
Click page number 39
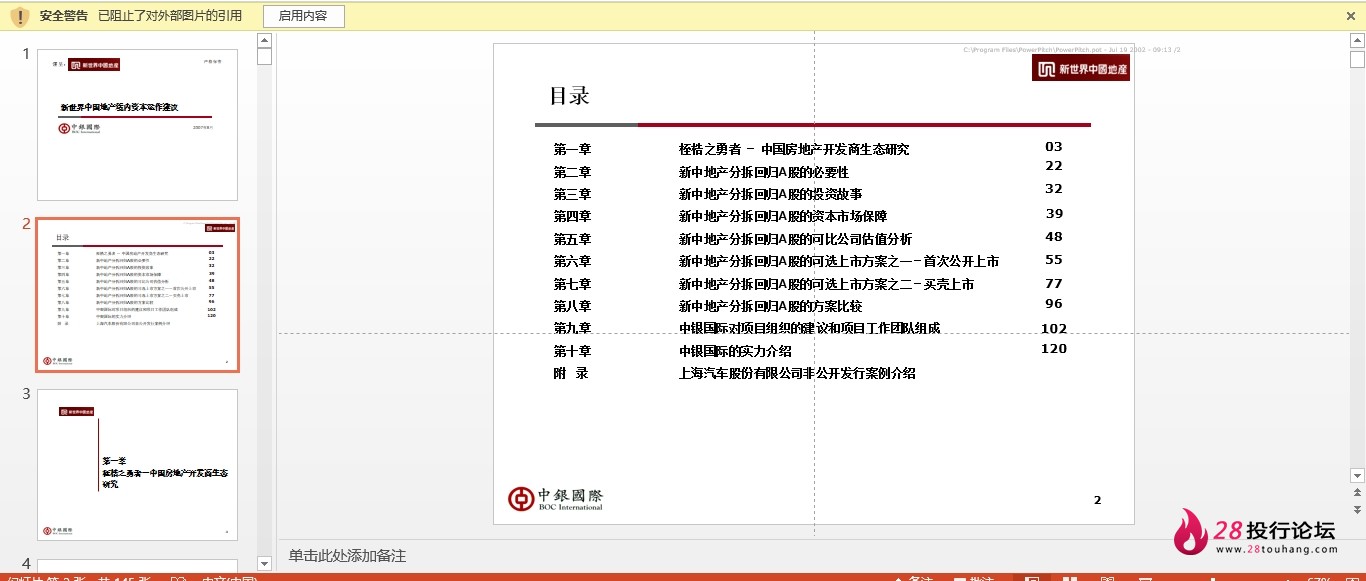(1054, 214)
